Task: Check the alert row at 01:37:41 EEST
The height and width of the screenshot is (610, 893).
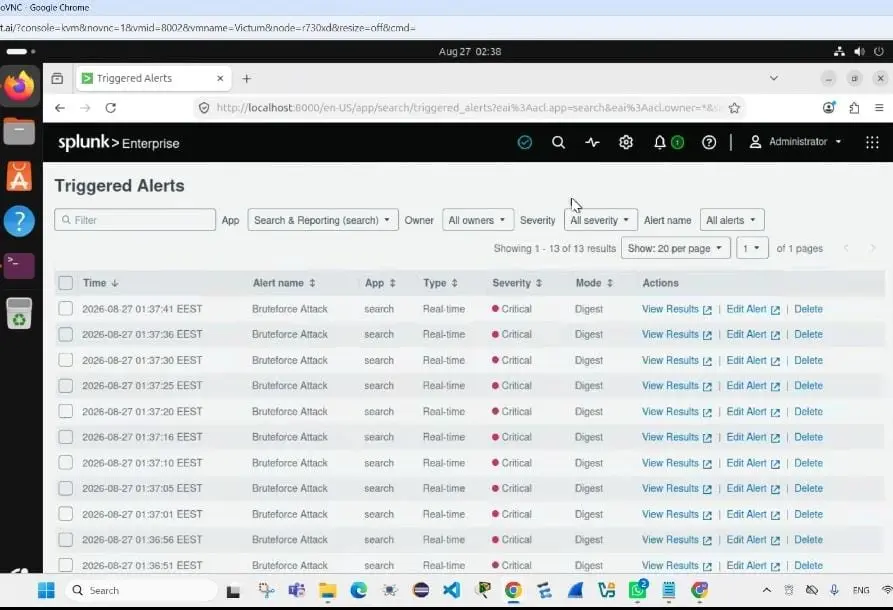Action: (65, 309)
